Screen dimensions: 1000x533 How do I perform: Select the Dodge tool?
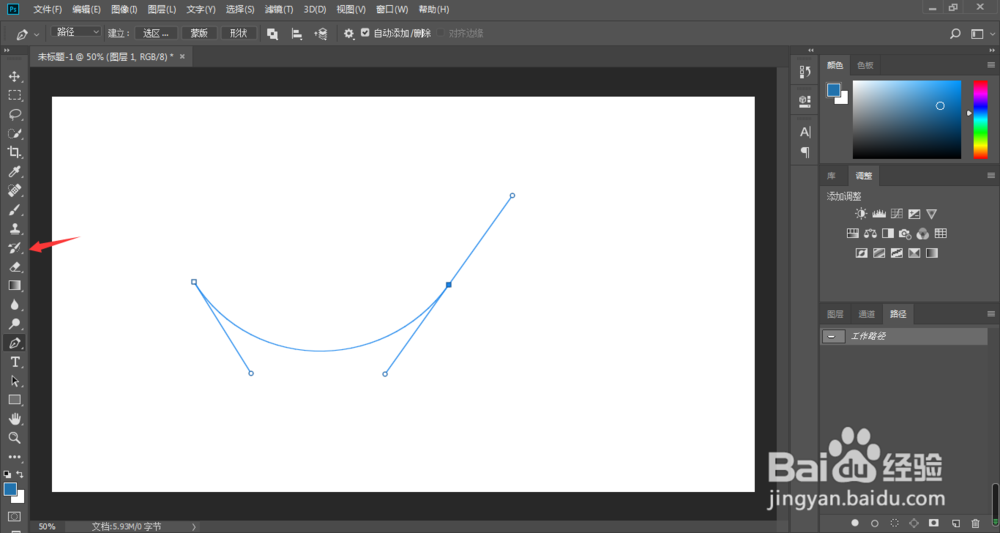[15, 324]
